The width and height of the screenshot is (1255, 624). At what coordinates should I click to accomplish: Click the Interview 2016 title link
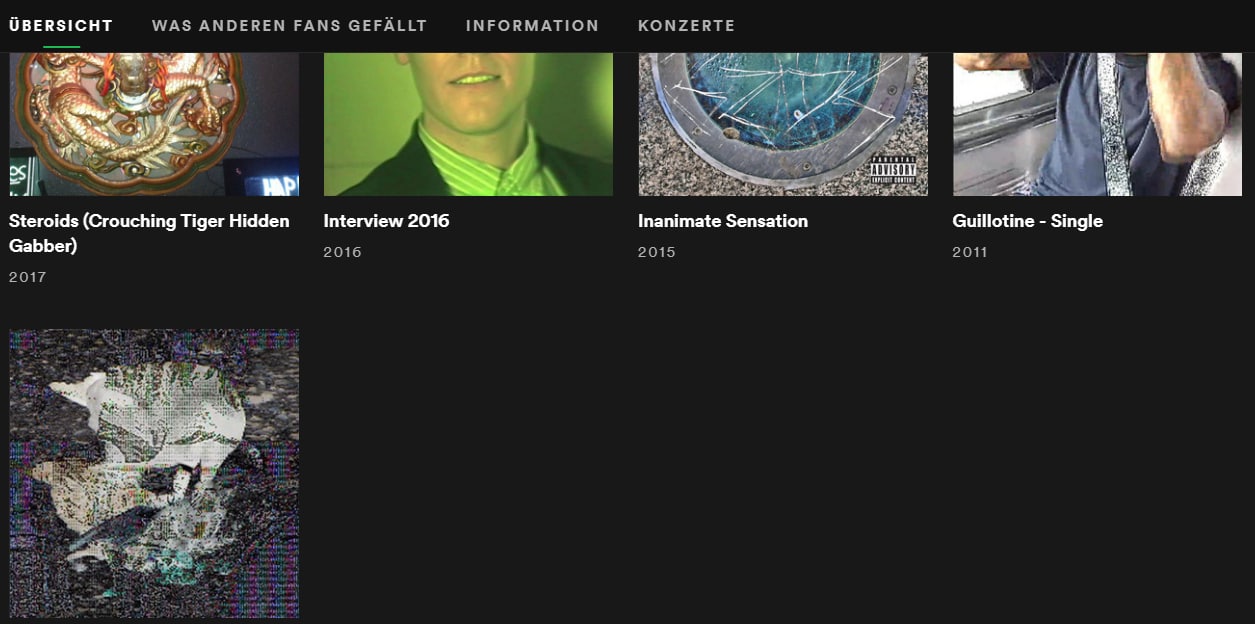[386, 221]
